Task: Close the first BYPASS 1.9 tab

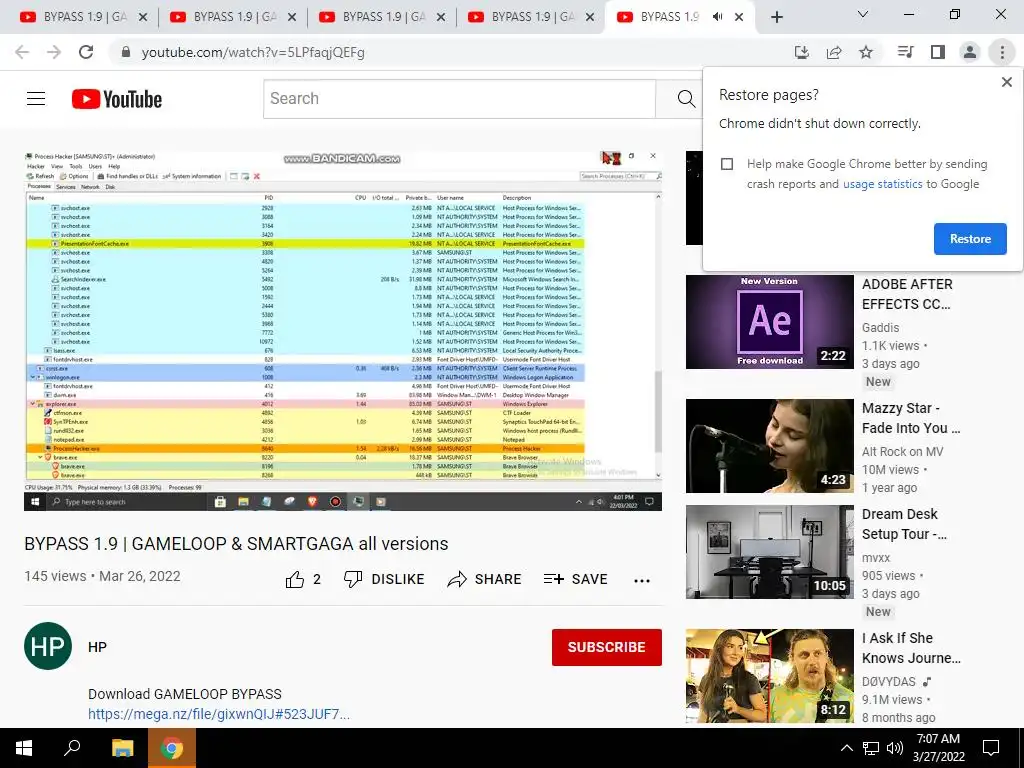Action: click(x=143, y=17)
